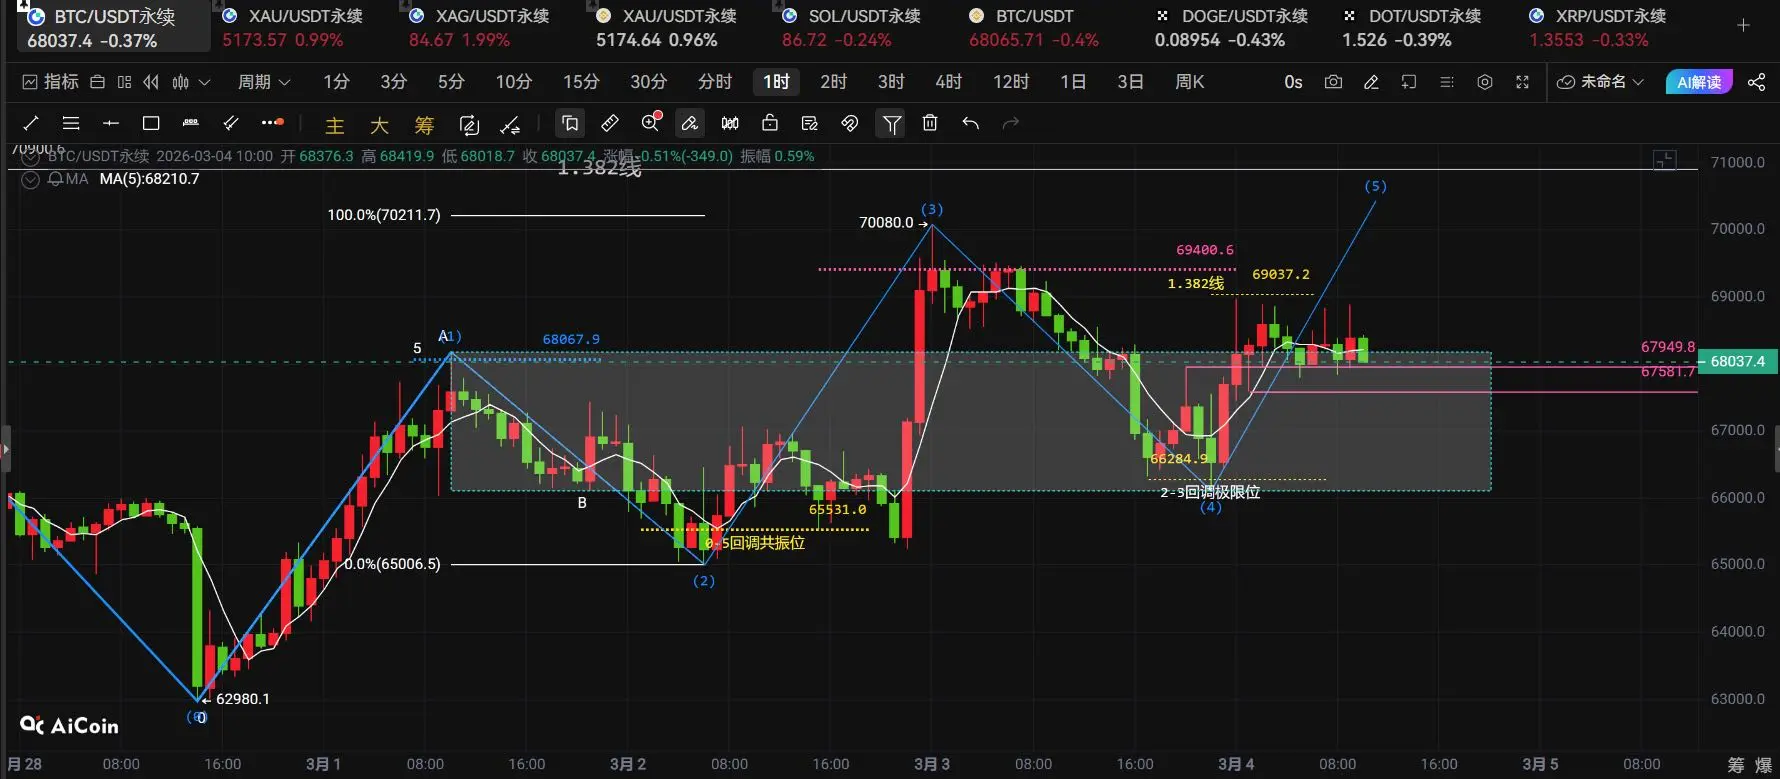Add a new symbol tab with plus
The height and width of the screenshot is (779, 1780).
(1743, 25)
